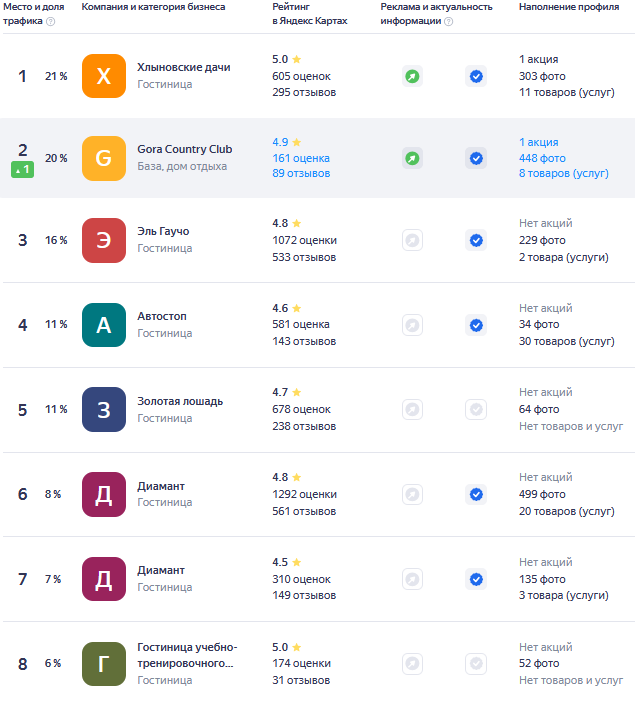The height and width of the screenshot is (705, 635).
Task: Click the '30 товаров (услуг)' text
Action: pyautogui.click(x=566, y=342)
